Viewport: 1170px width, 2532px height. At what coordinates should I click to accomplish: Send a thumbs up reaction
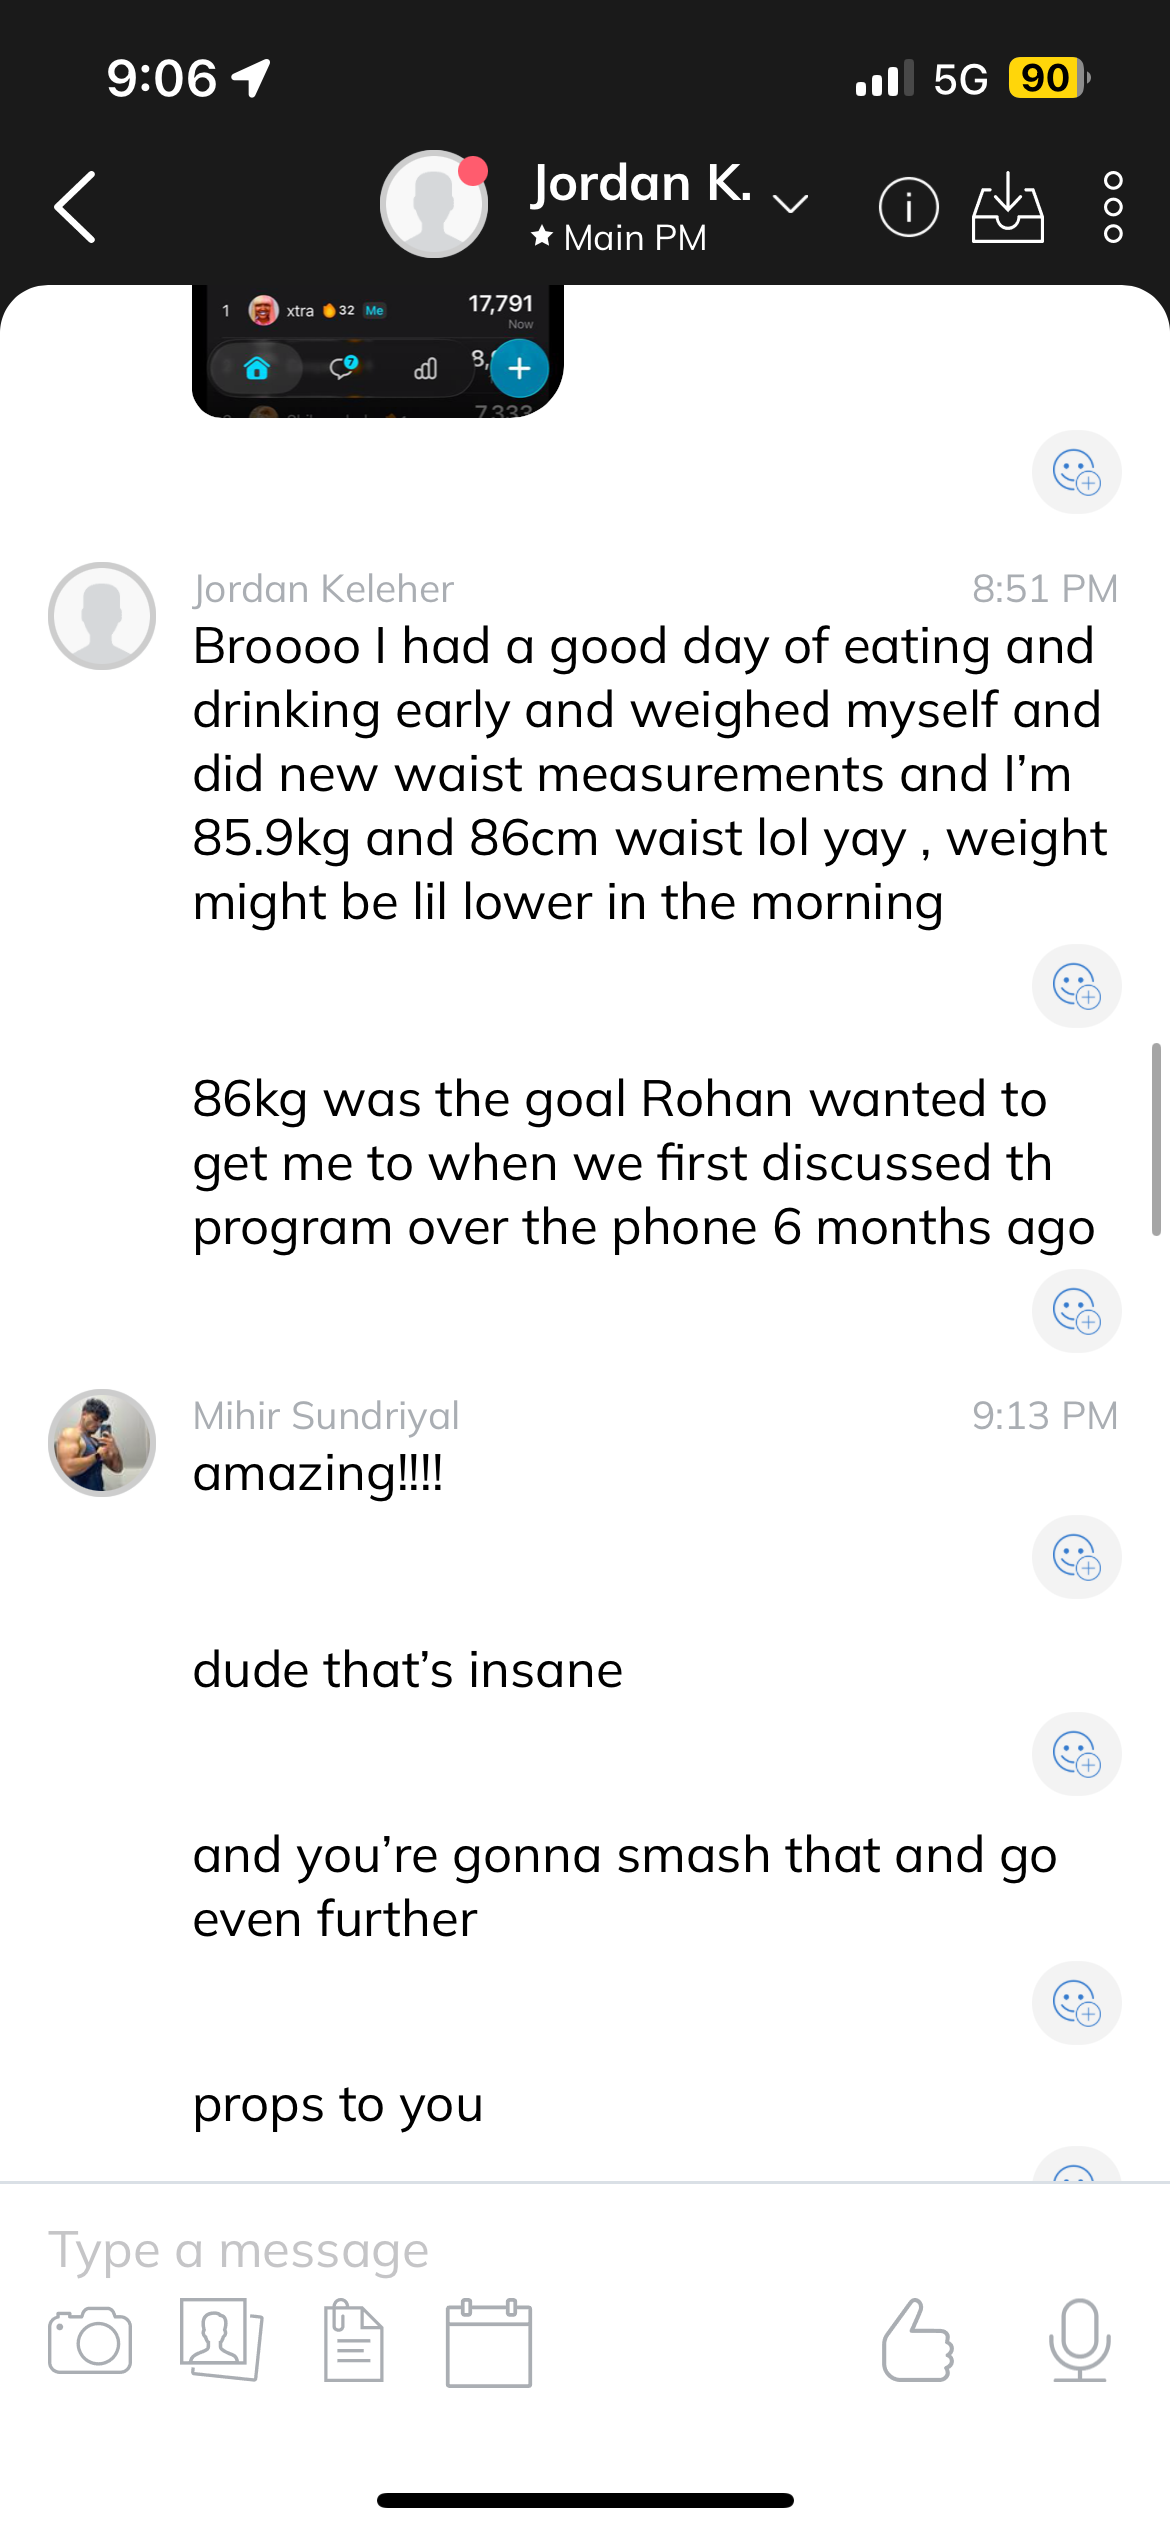pyautogui.click(x=918, y=2340)
